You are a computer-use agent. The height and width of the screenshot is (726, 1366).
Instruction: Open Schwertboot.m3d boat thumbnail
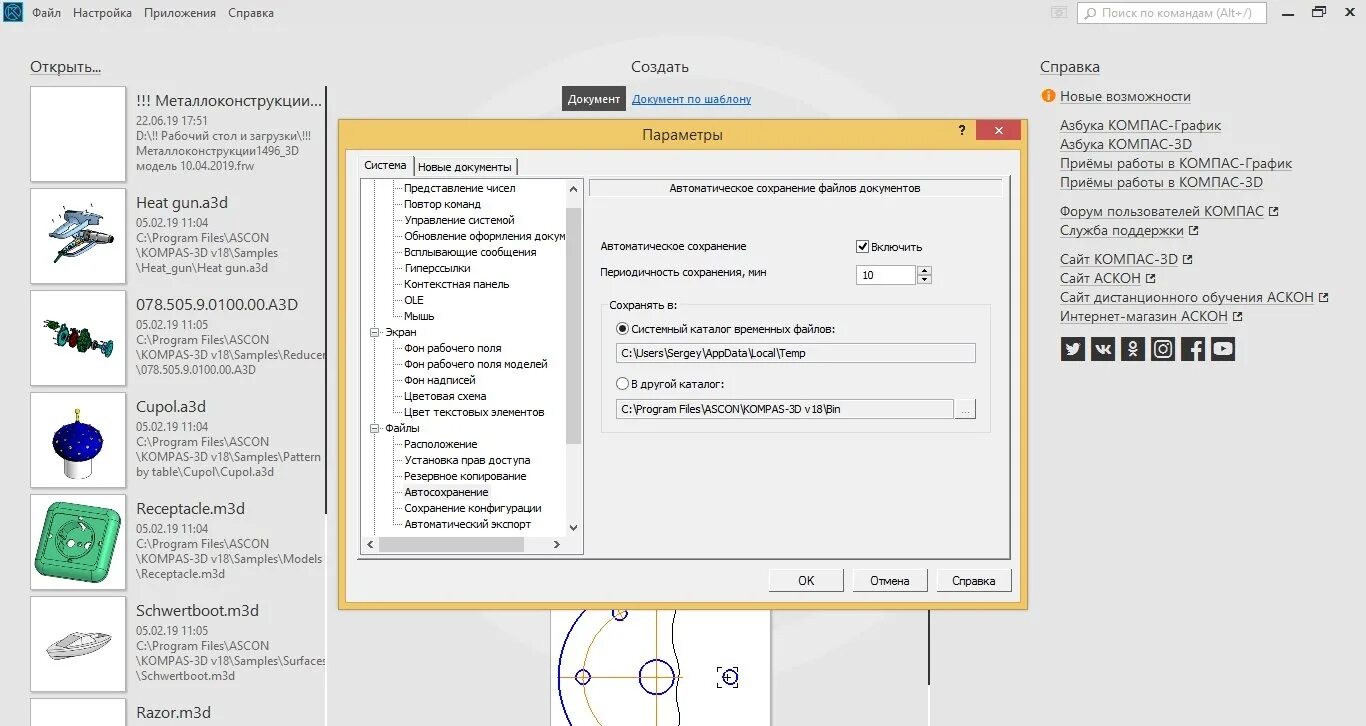(78, 644)
